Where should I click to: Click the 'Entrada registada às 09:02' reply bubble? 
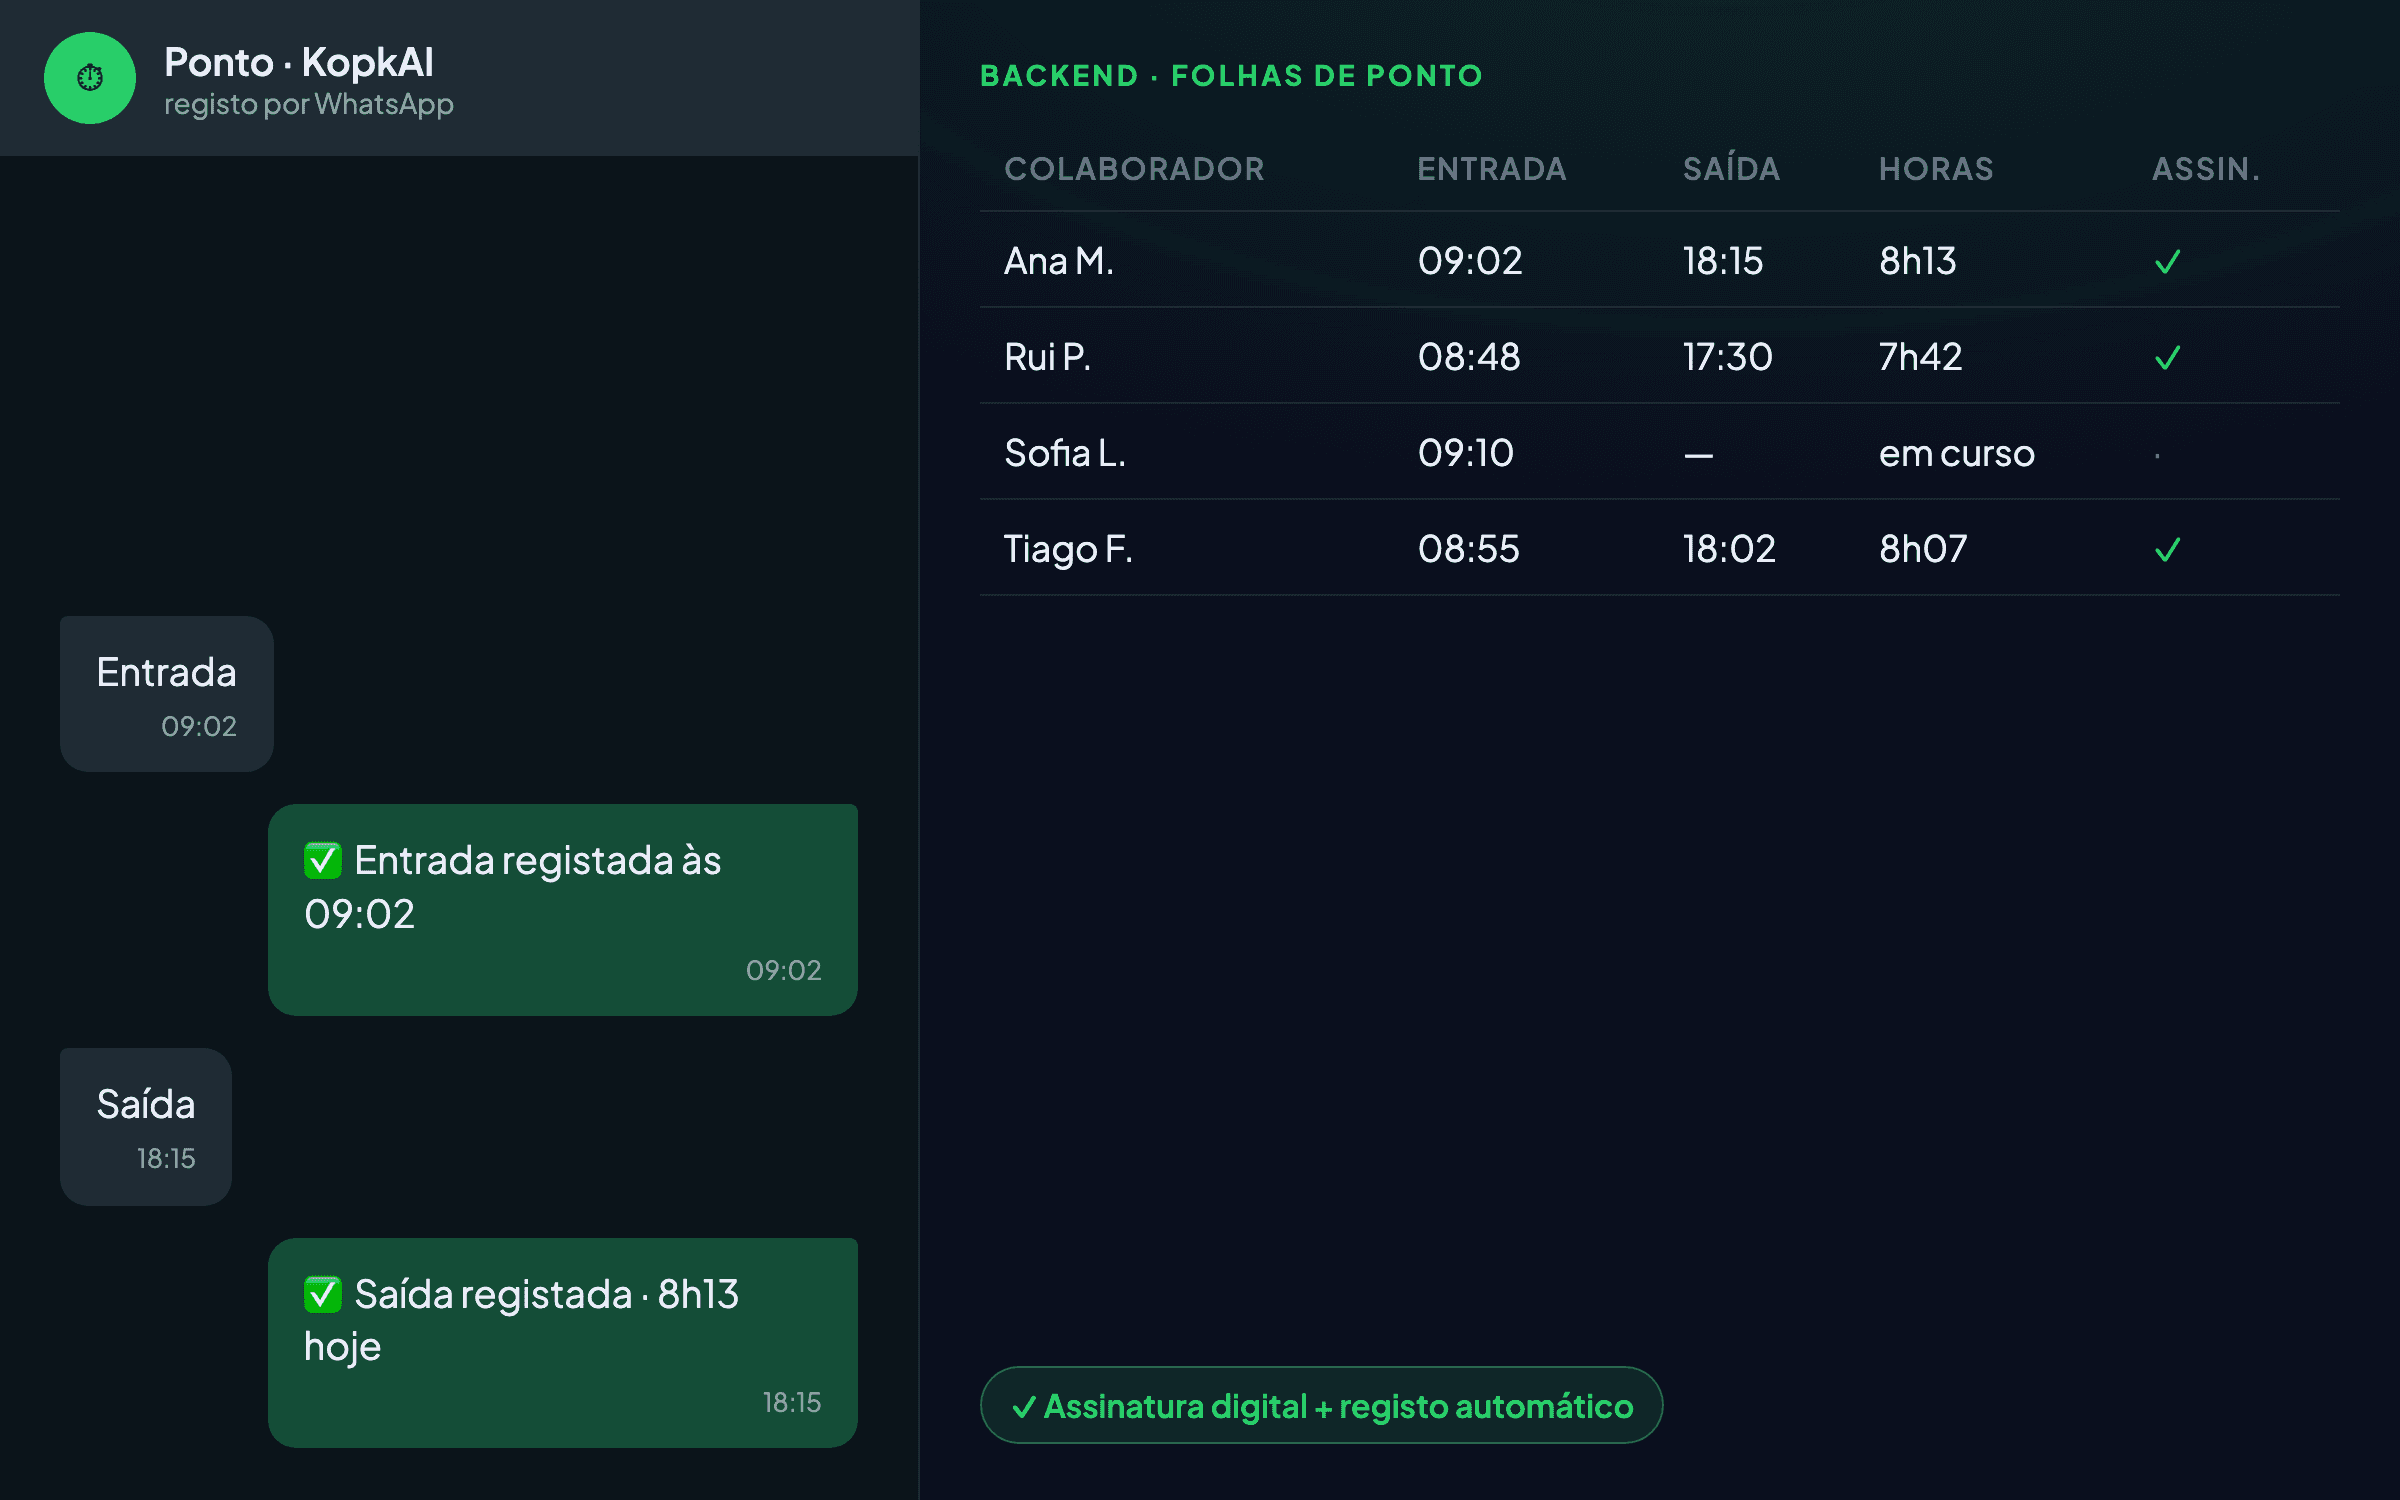tap(563, 909)
